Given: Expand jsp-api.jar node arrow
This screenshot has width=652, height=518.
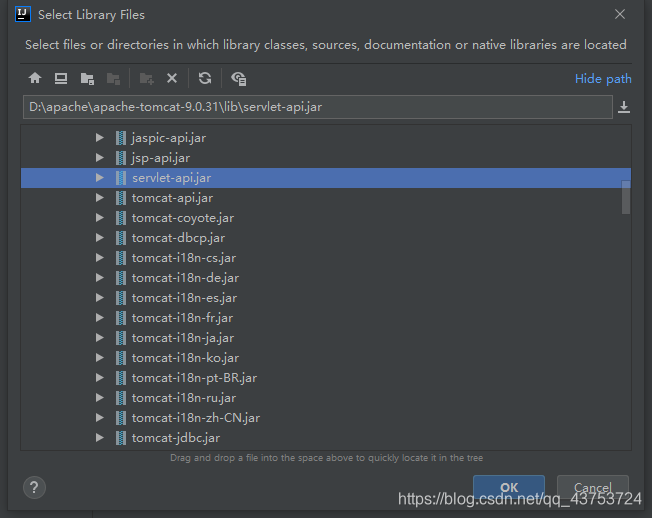Looking at the screenshot, I should tap(100, 158).
